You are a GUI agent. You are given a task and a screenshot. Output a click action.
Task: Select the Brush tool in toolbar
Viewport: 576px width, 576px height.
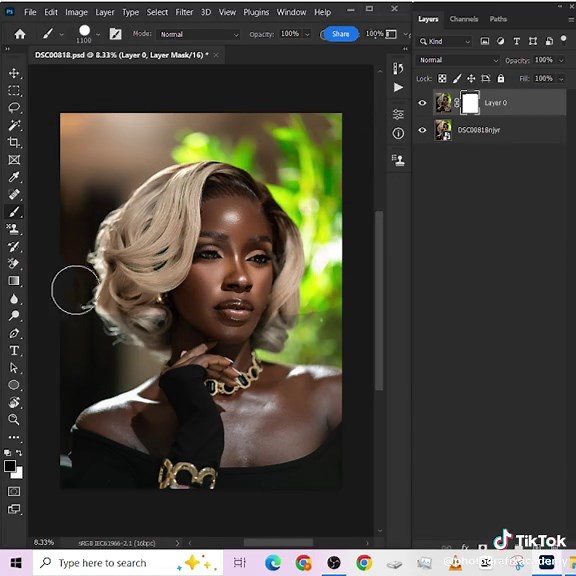coord(14,212)
